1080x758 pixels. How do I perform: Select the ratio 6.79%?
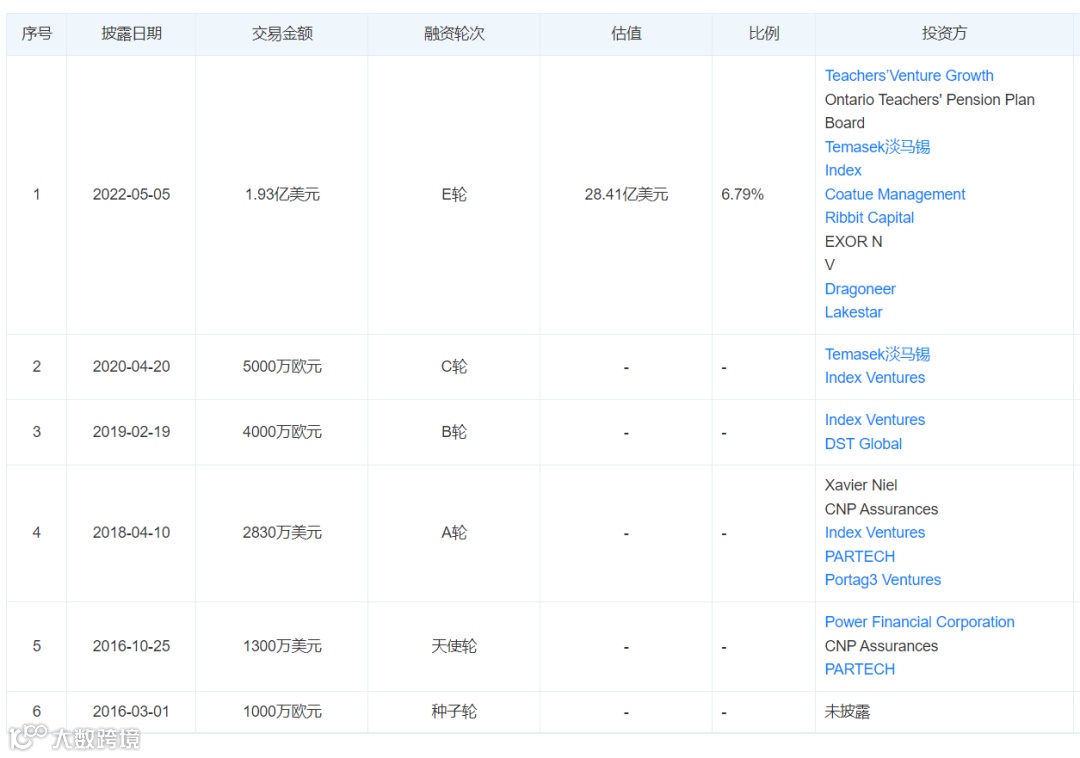pyautogui.click(x=742, y=195)
